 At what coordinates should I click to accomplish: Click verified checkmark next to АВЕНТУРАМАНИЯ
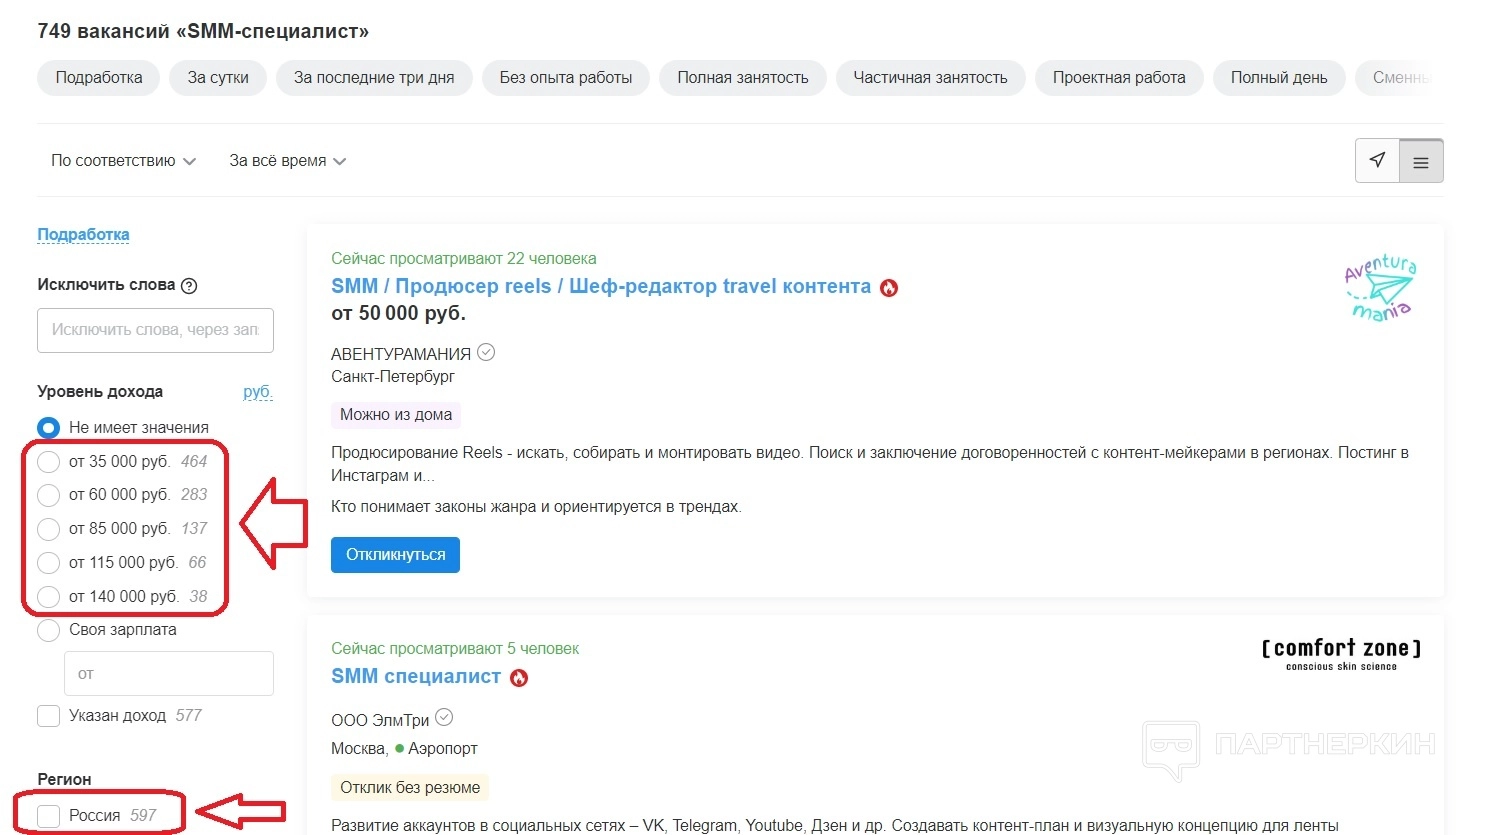(x=486, y=352)
